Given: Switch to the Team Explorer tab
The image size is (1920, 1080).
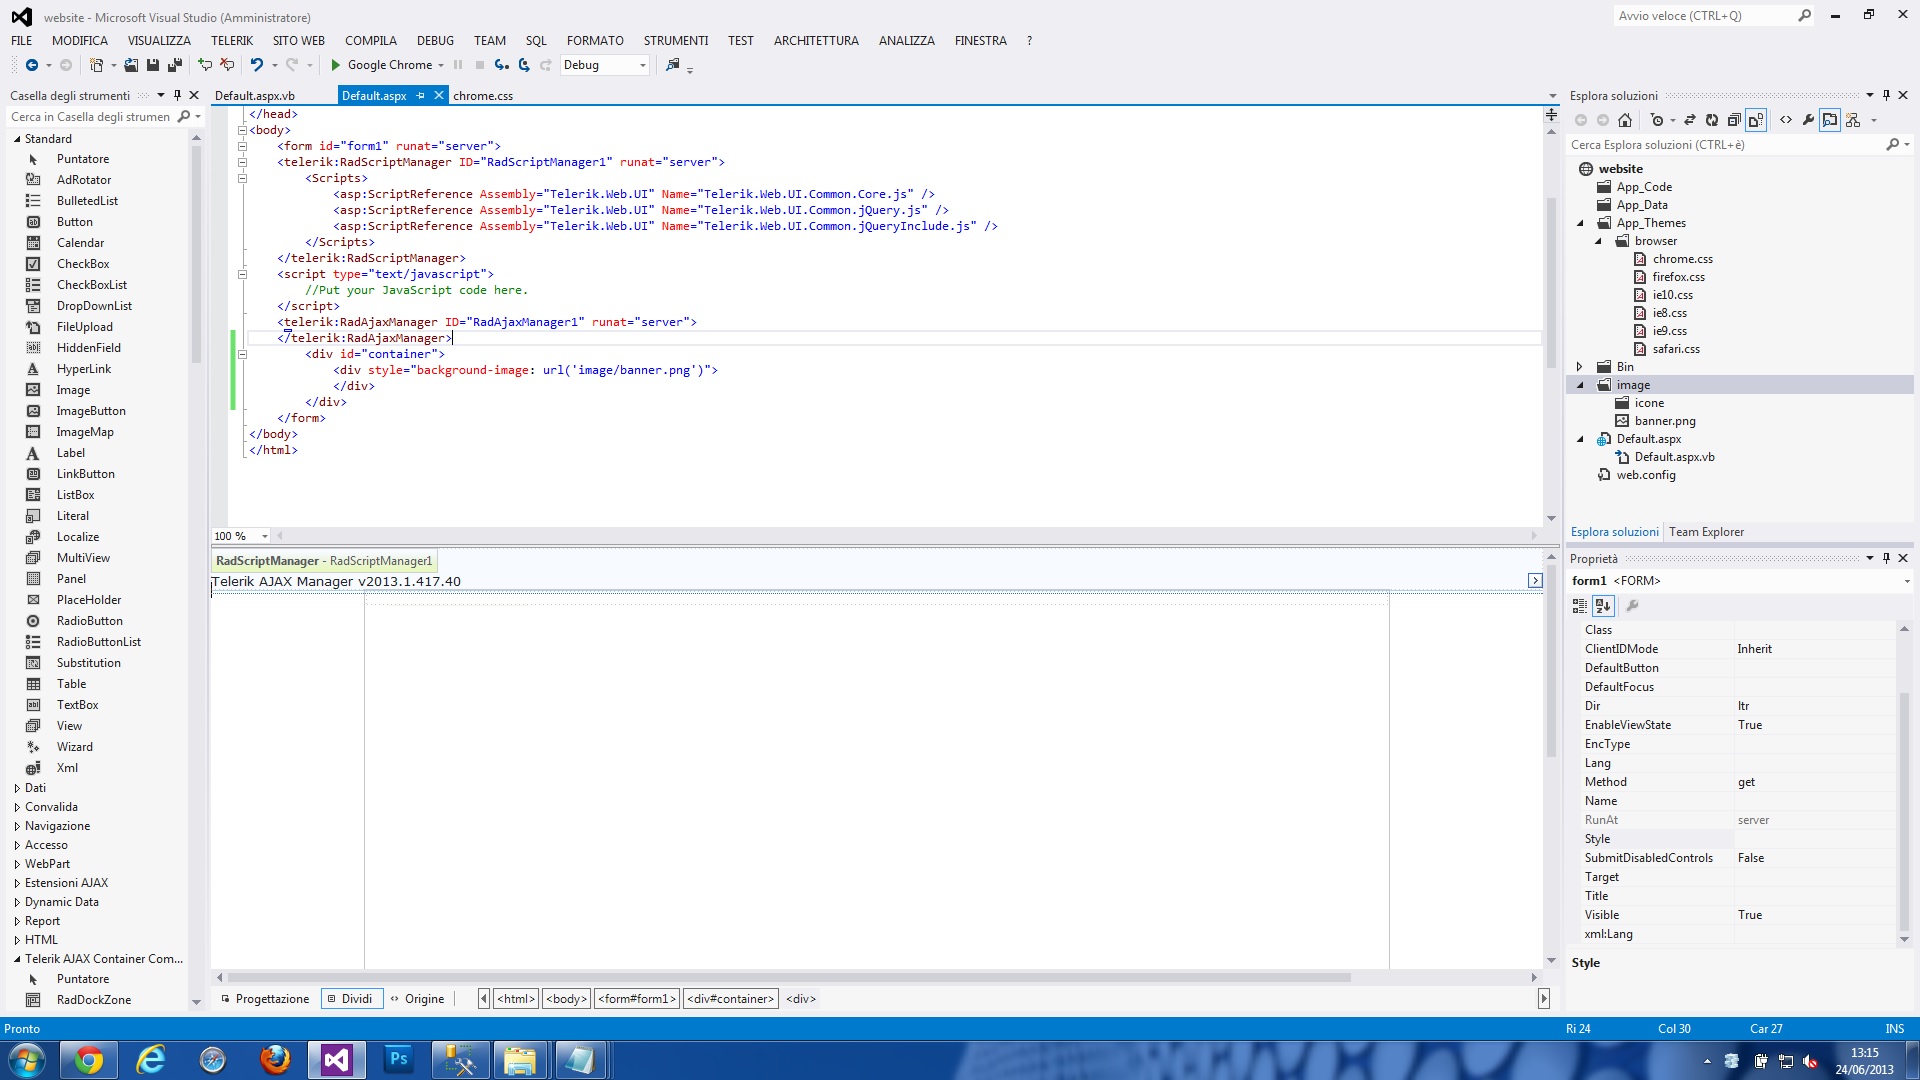Looking at the screenshot, I should (x=1706, y=532).
